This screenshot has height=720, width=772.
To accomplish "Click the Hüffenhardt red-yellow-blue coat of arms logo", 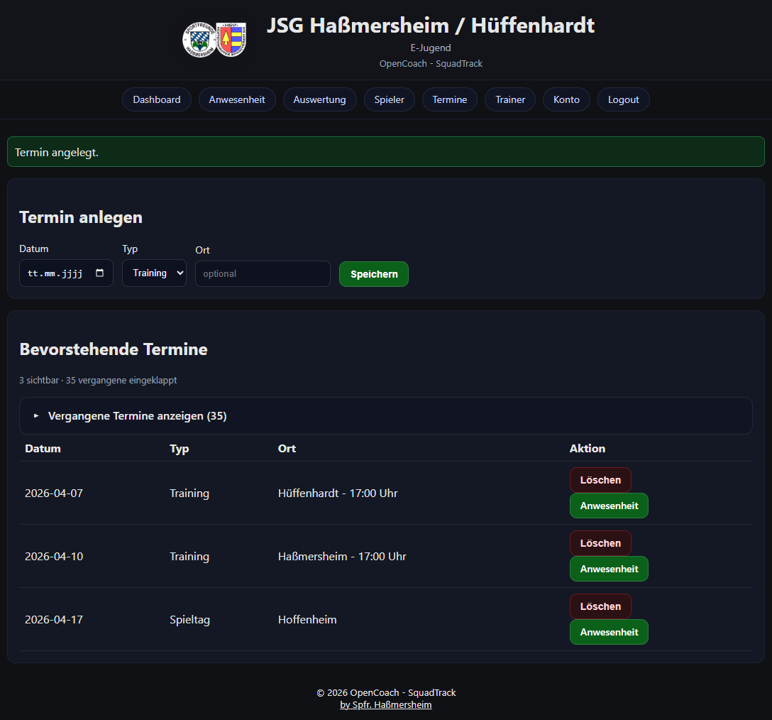I will (231, 39).
